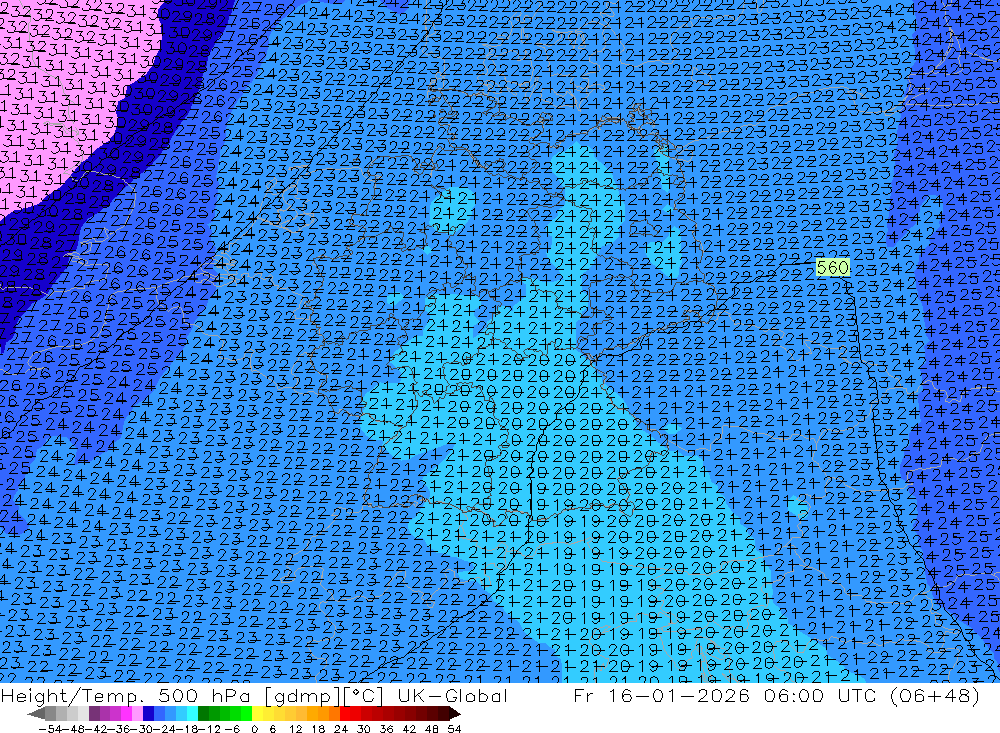The image size is (1000, 733).
Task: Click the '(06+48)' forecast offset text
Action: 934,695
